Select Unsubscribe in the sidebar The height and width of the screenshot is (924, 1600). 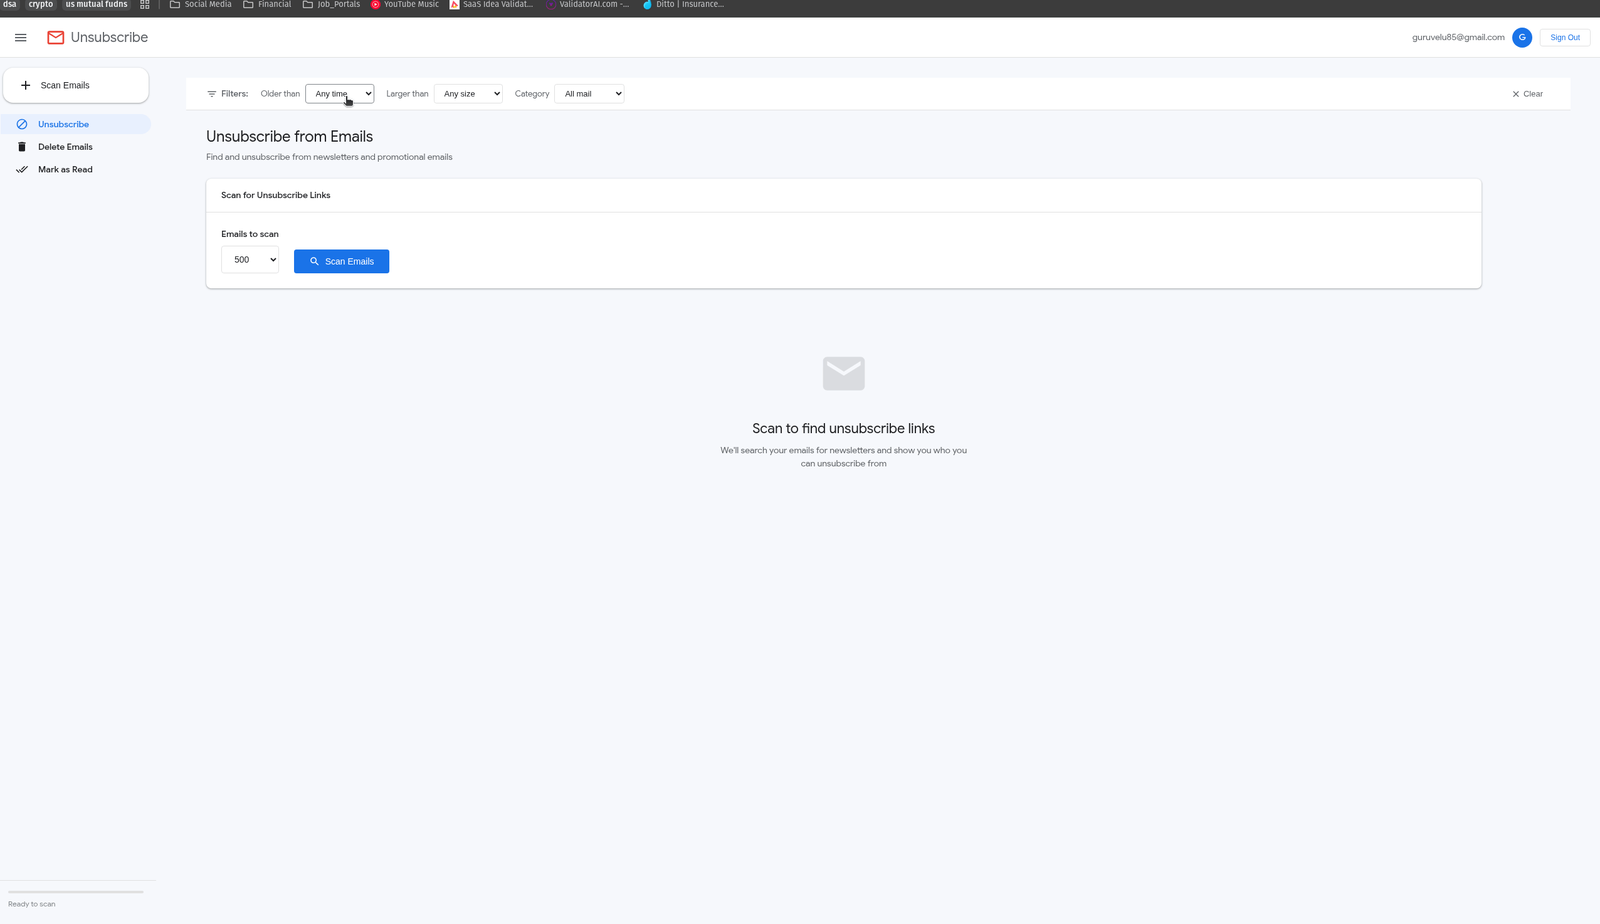(76, 124)
